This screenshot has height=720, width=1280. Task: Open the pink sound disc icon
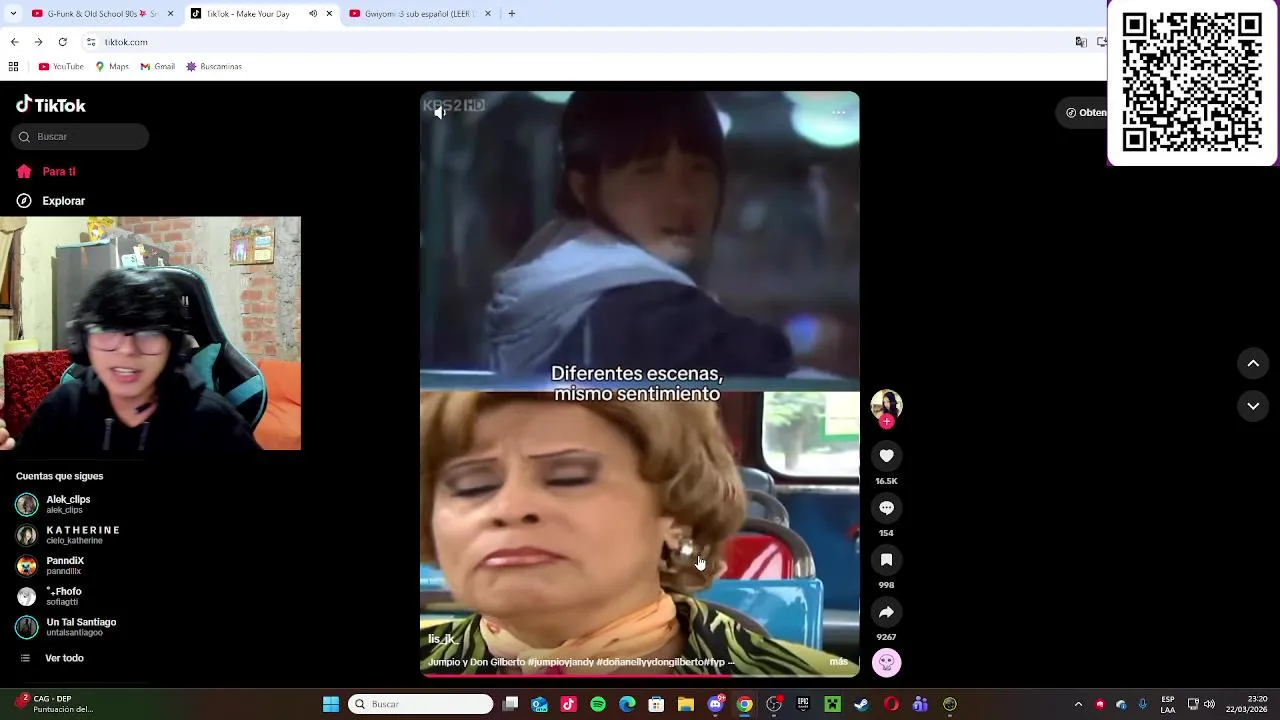[x=886, y=663]
